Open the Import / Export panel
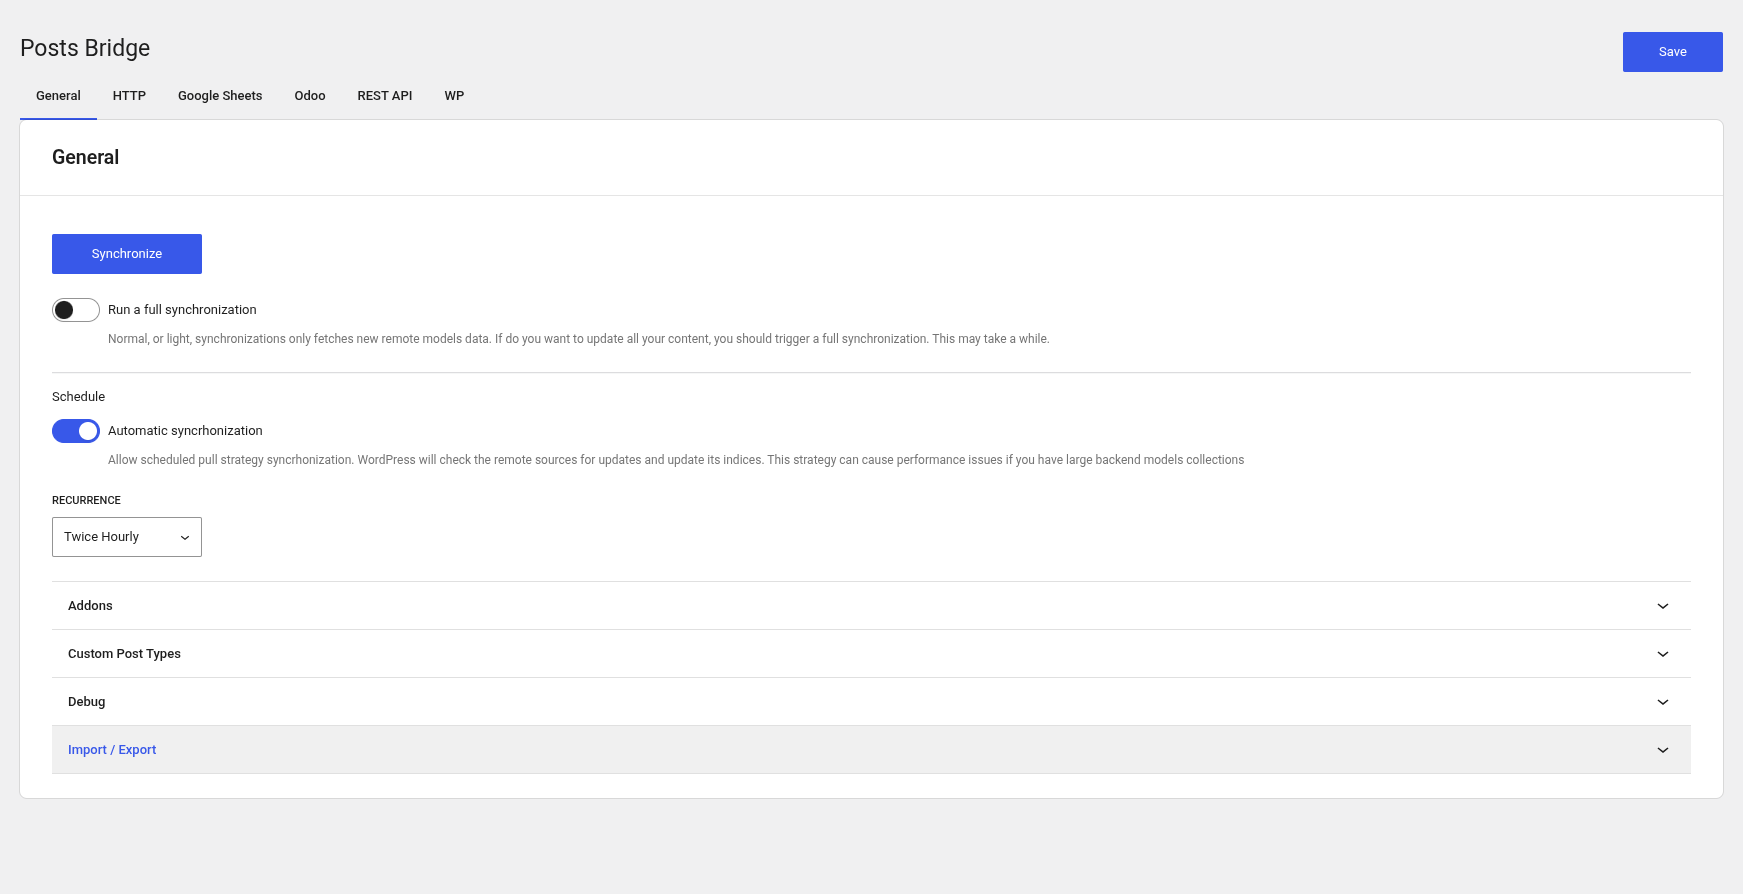 click(112, 750)
